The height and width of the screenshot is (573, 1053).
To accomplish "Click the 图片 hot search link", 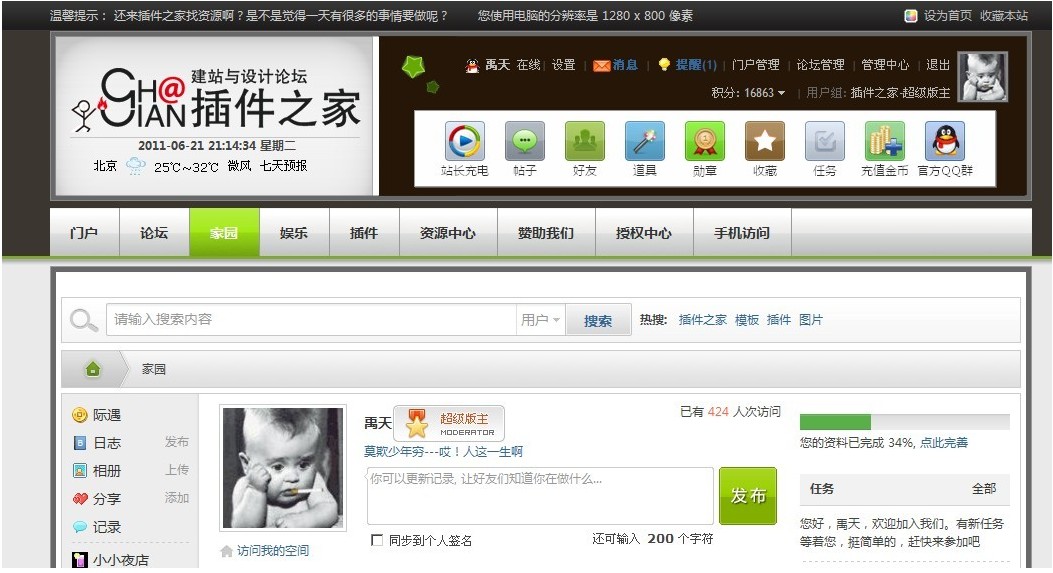I will (x=811, y=320).
